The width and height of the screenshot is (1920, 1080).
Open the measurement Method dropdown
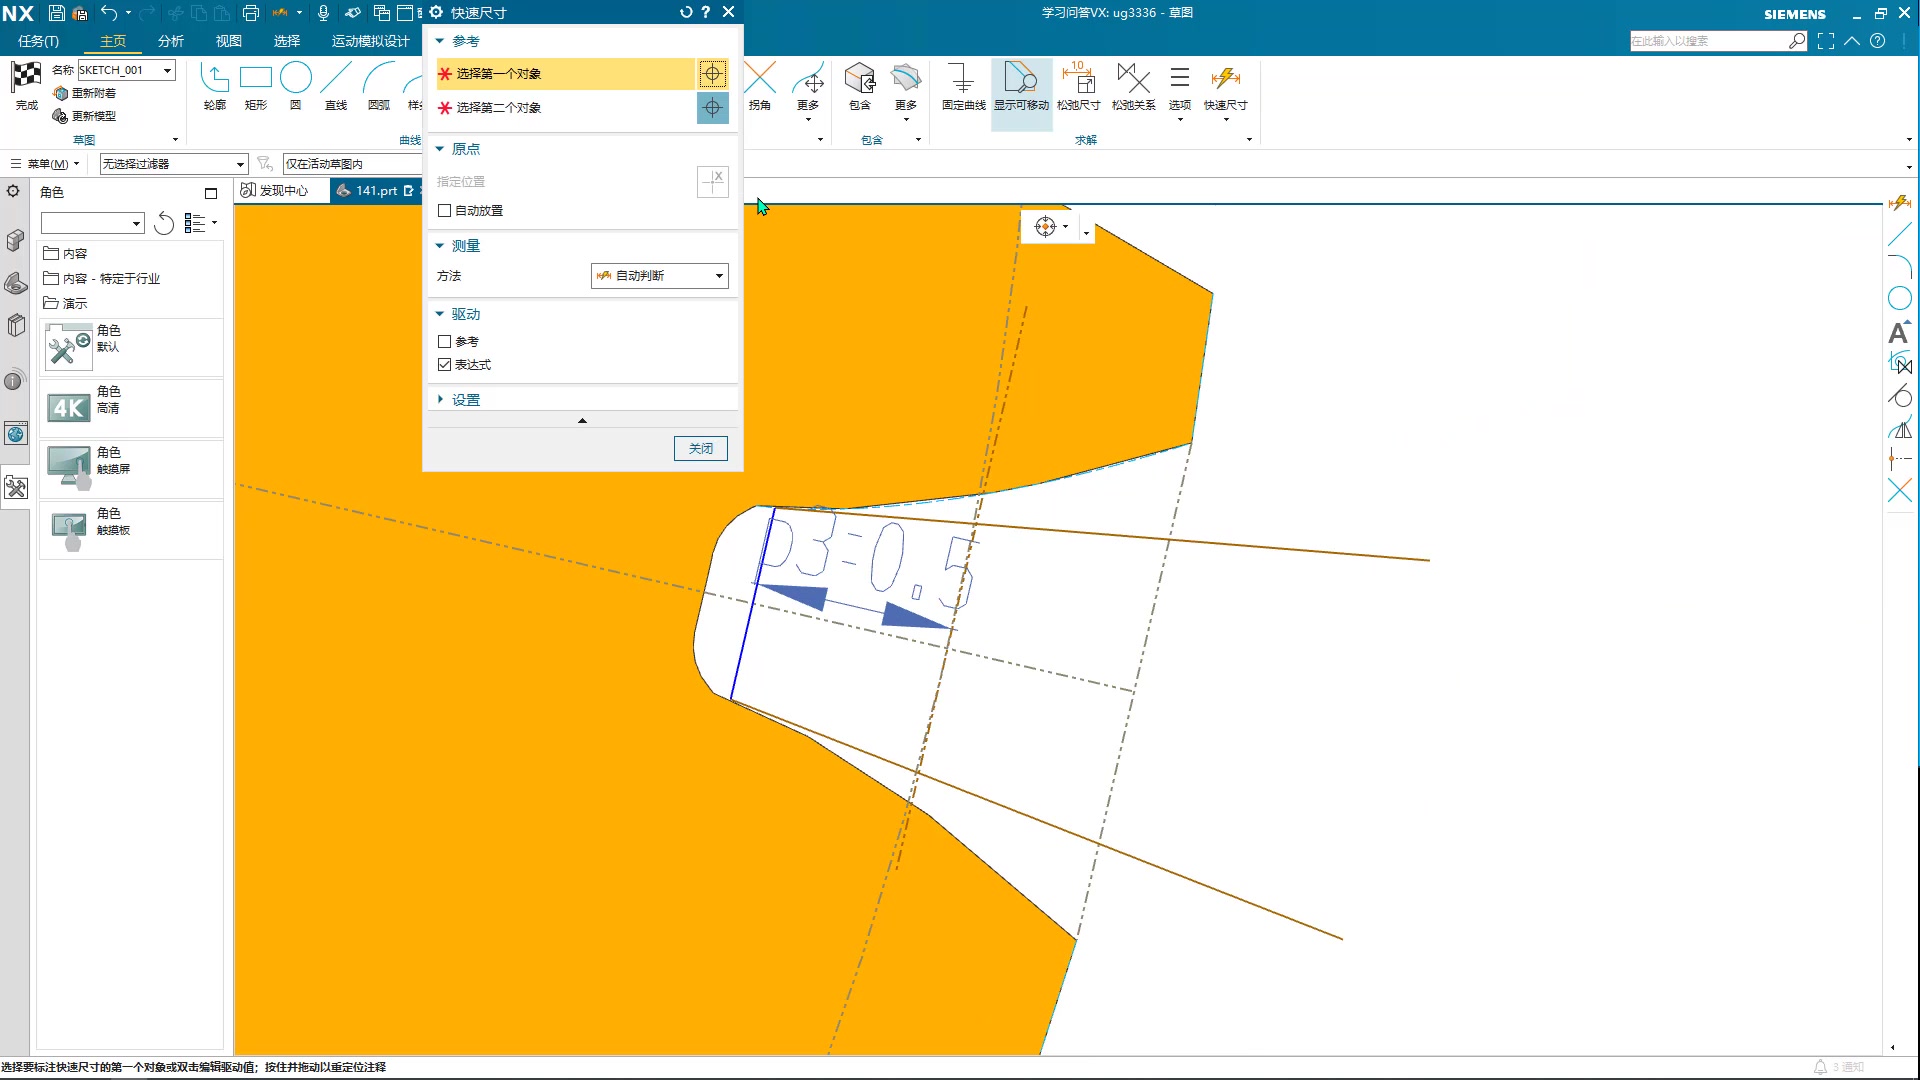click(660, 276)
